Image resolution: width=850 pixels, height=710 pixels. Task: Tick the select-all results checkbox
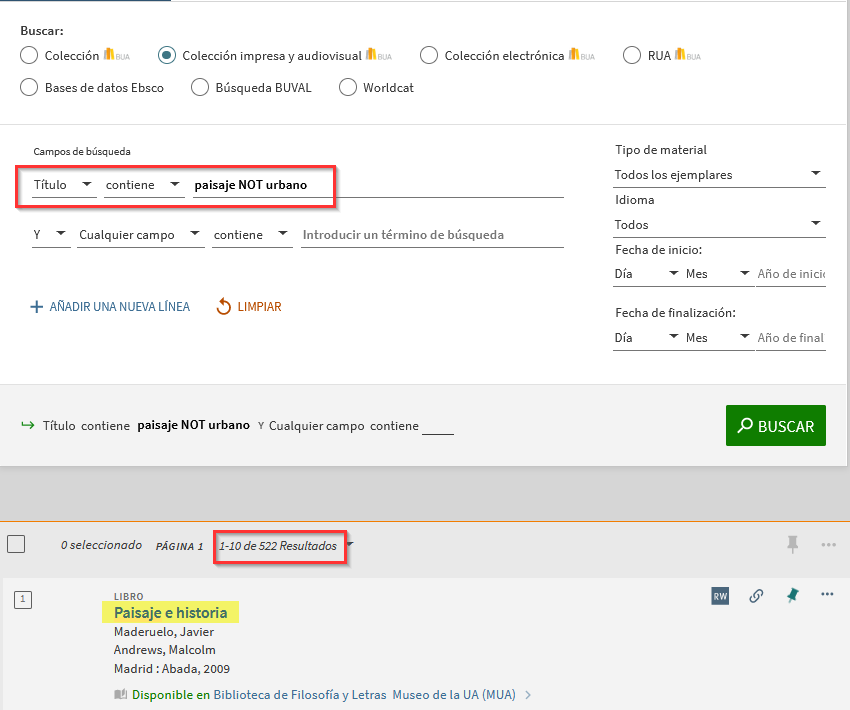pyautogui.click(x=16, y=545)
